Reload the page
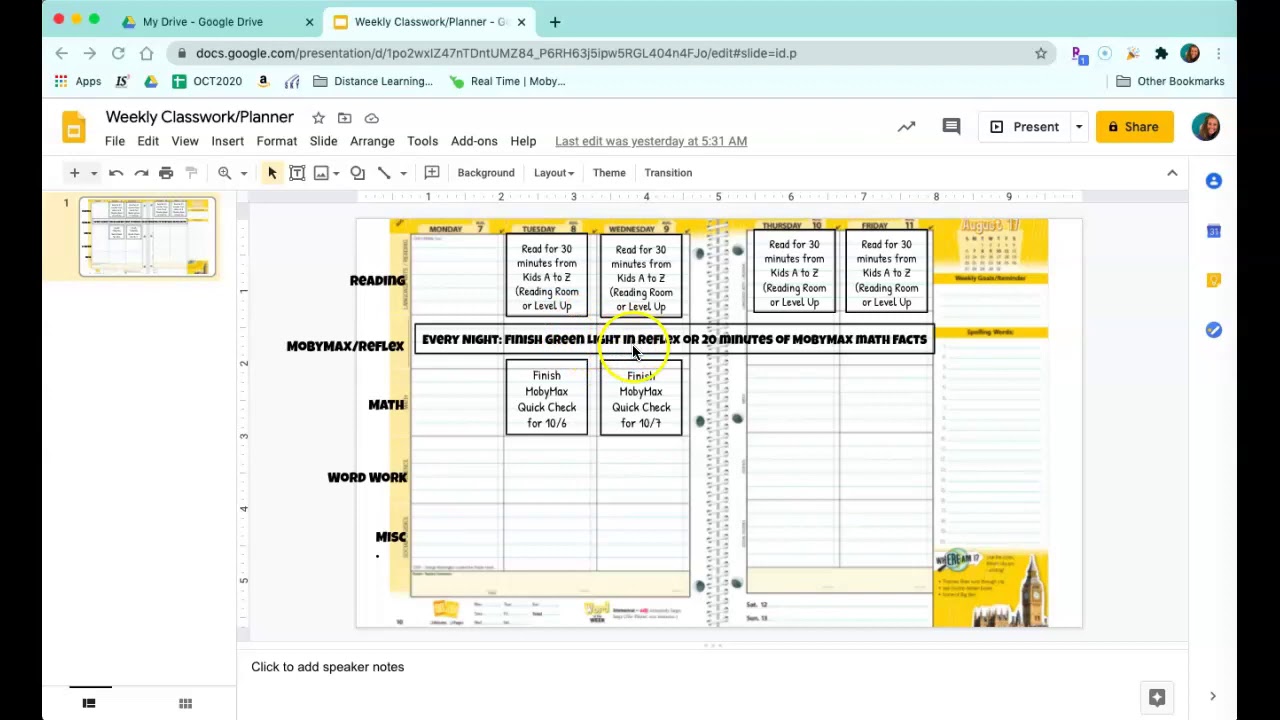This screenshot has width=1280, height=720. 118,53
